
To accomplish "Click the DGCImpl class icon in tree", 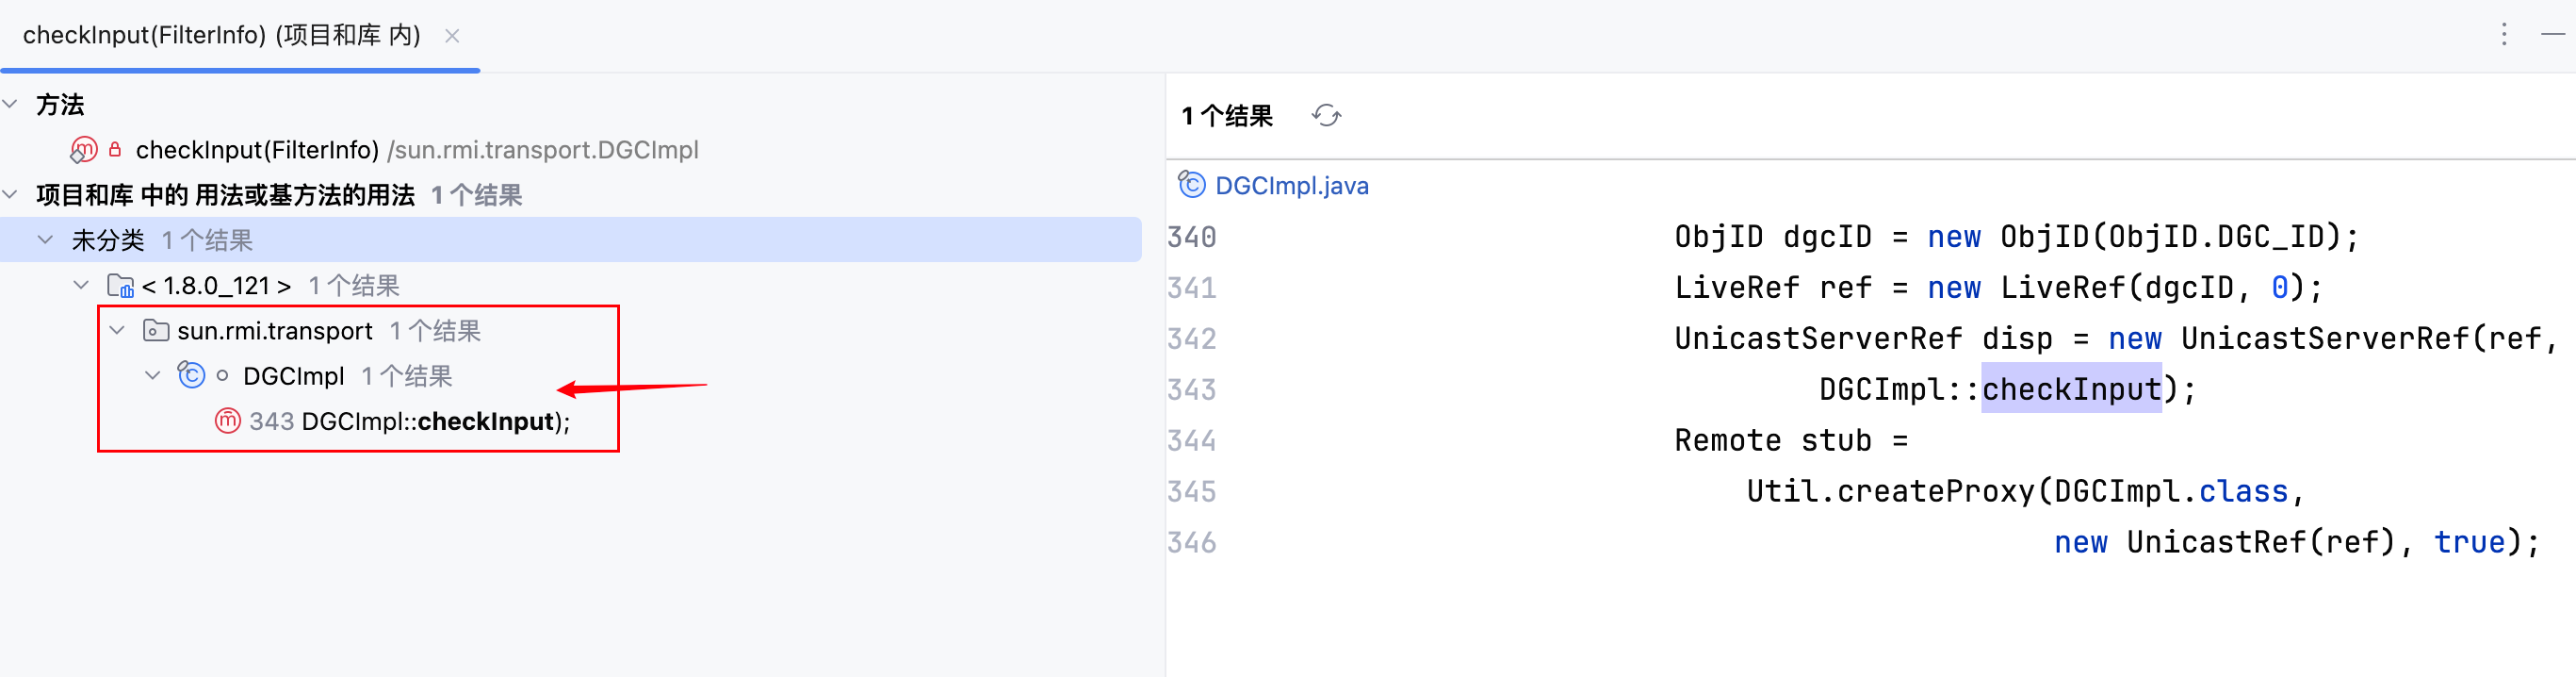I will [x=191, y=376].
